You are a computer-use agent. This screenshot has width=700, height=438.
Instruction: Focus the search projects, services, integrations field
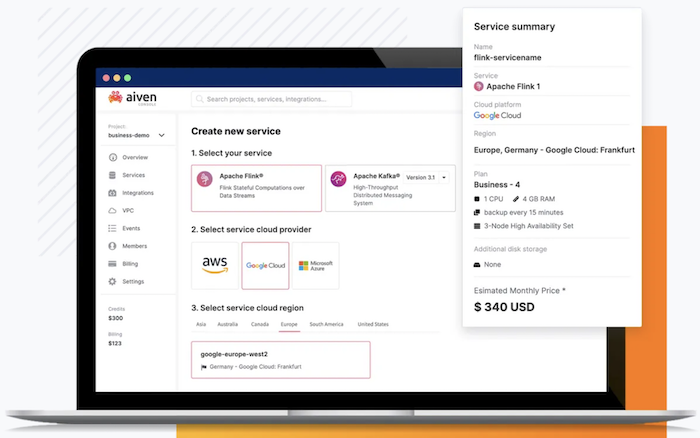(x=271, y=99)
